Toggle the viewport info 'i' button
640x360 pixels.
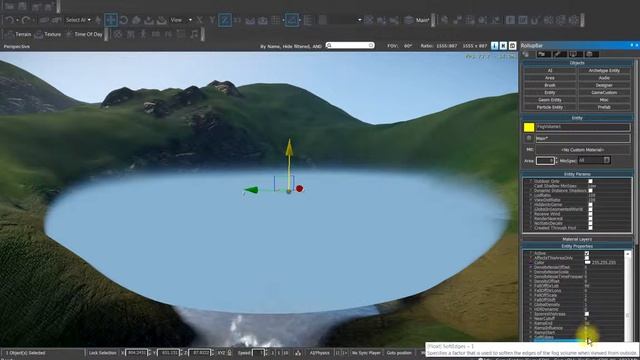tap(494, 46)
